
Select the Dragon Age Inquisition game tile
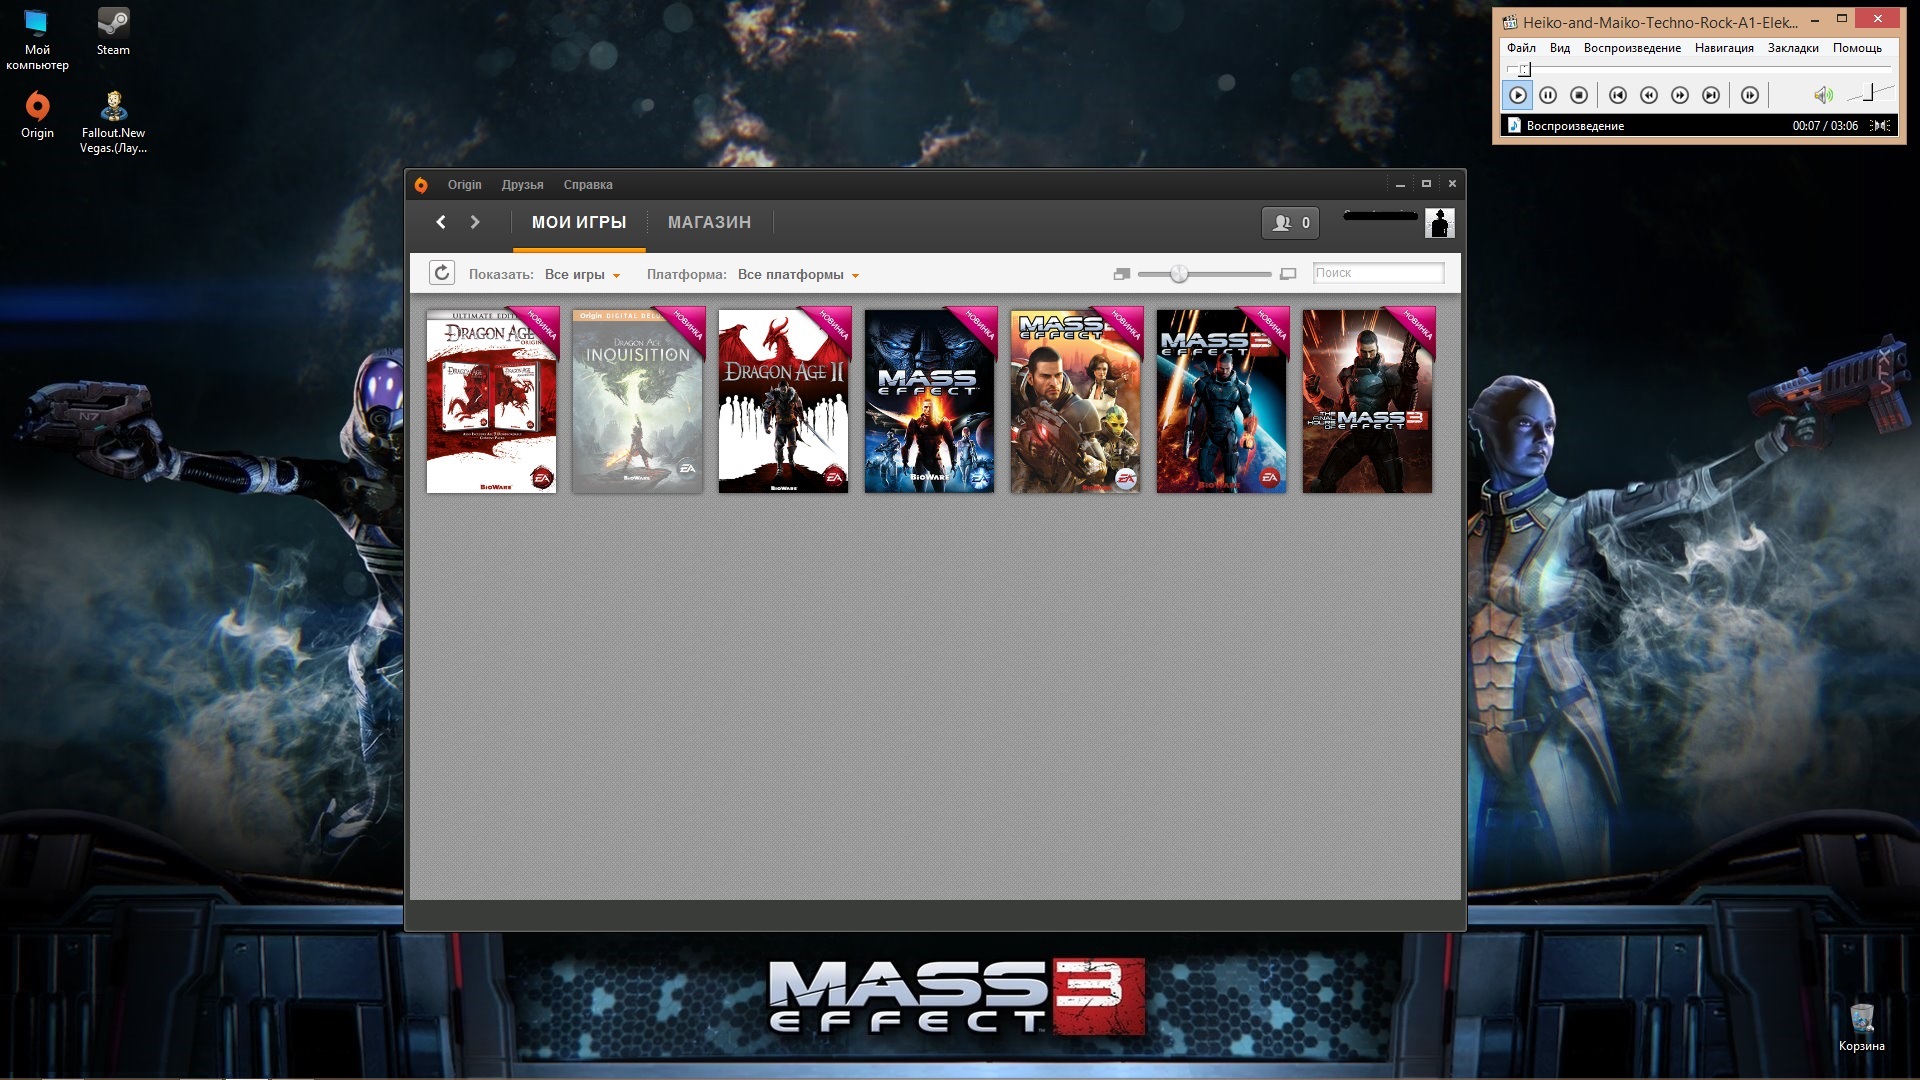637,400
